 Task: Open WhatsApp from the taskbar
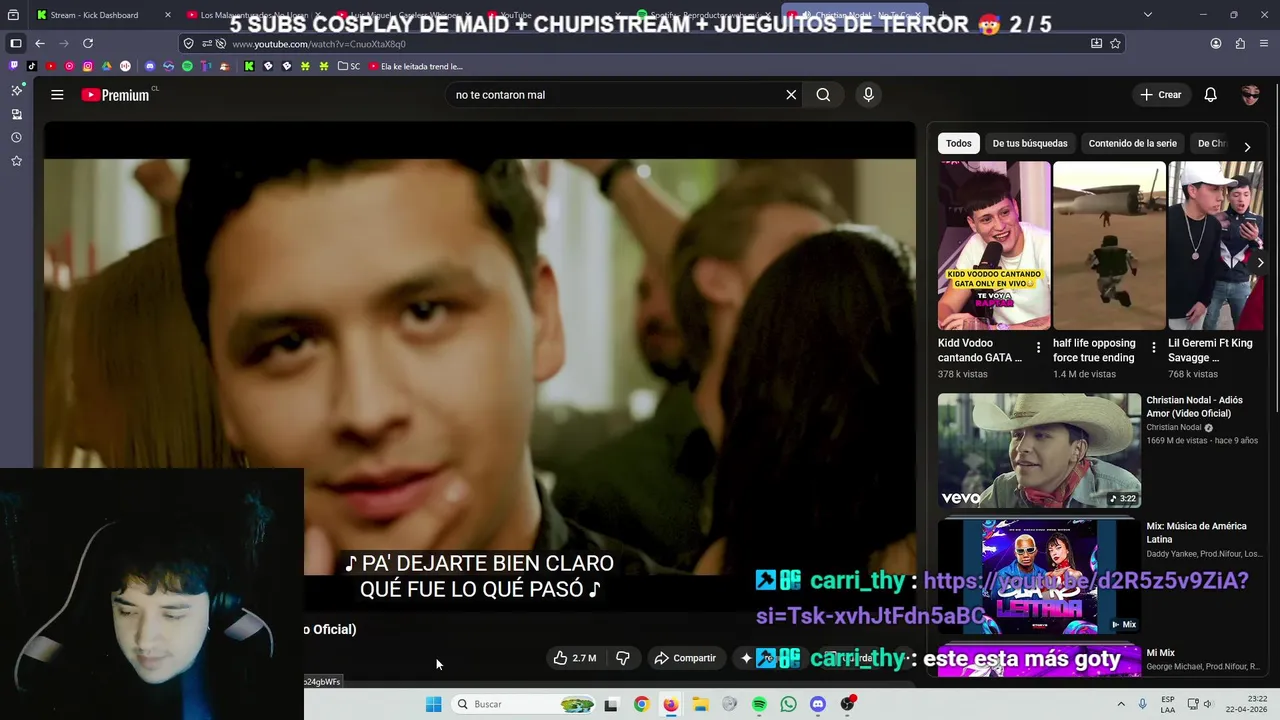click(x=788, y=704)
